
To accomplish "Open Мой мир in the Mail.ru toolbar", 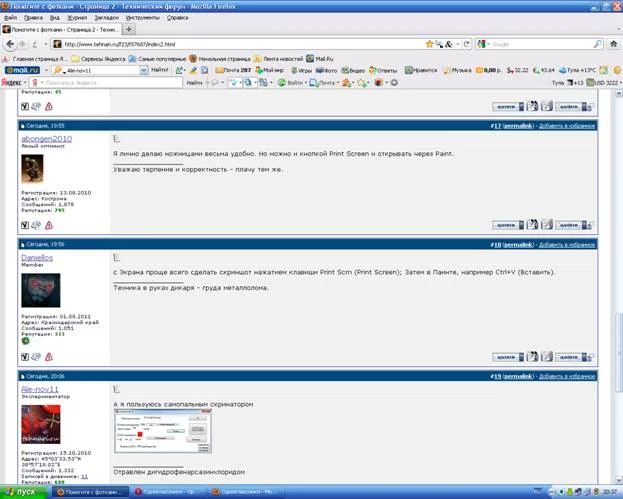I will (270, 70).
